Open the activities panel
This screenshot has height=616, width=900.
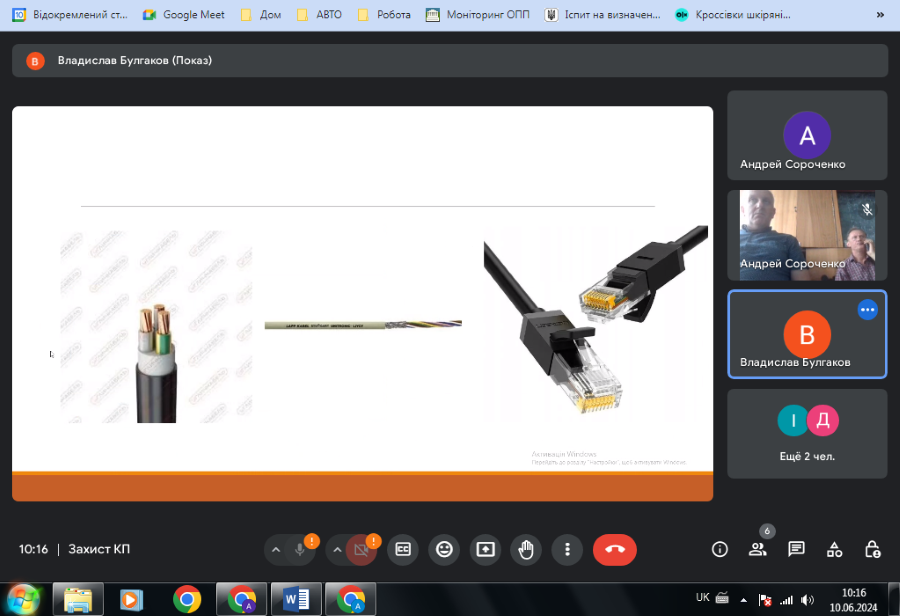click(834, 549)
